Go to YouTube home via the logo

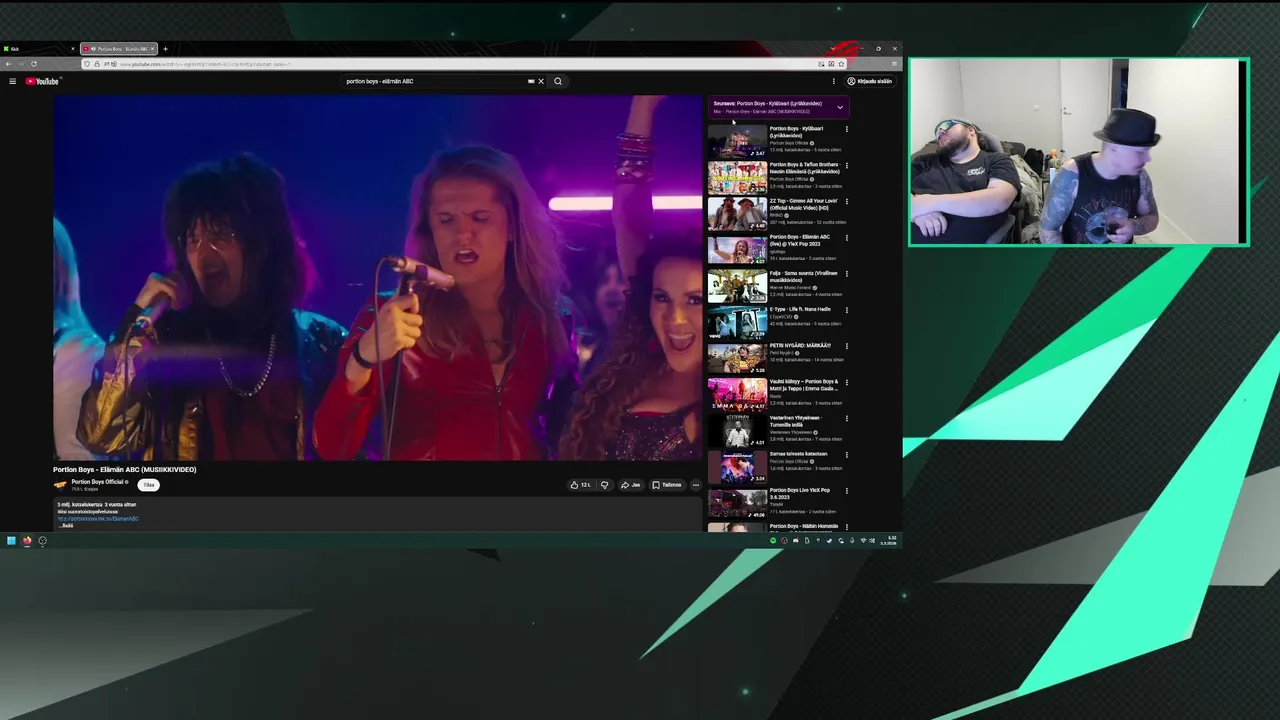pyautogui.click(x=43, y=81)
